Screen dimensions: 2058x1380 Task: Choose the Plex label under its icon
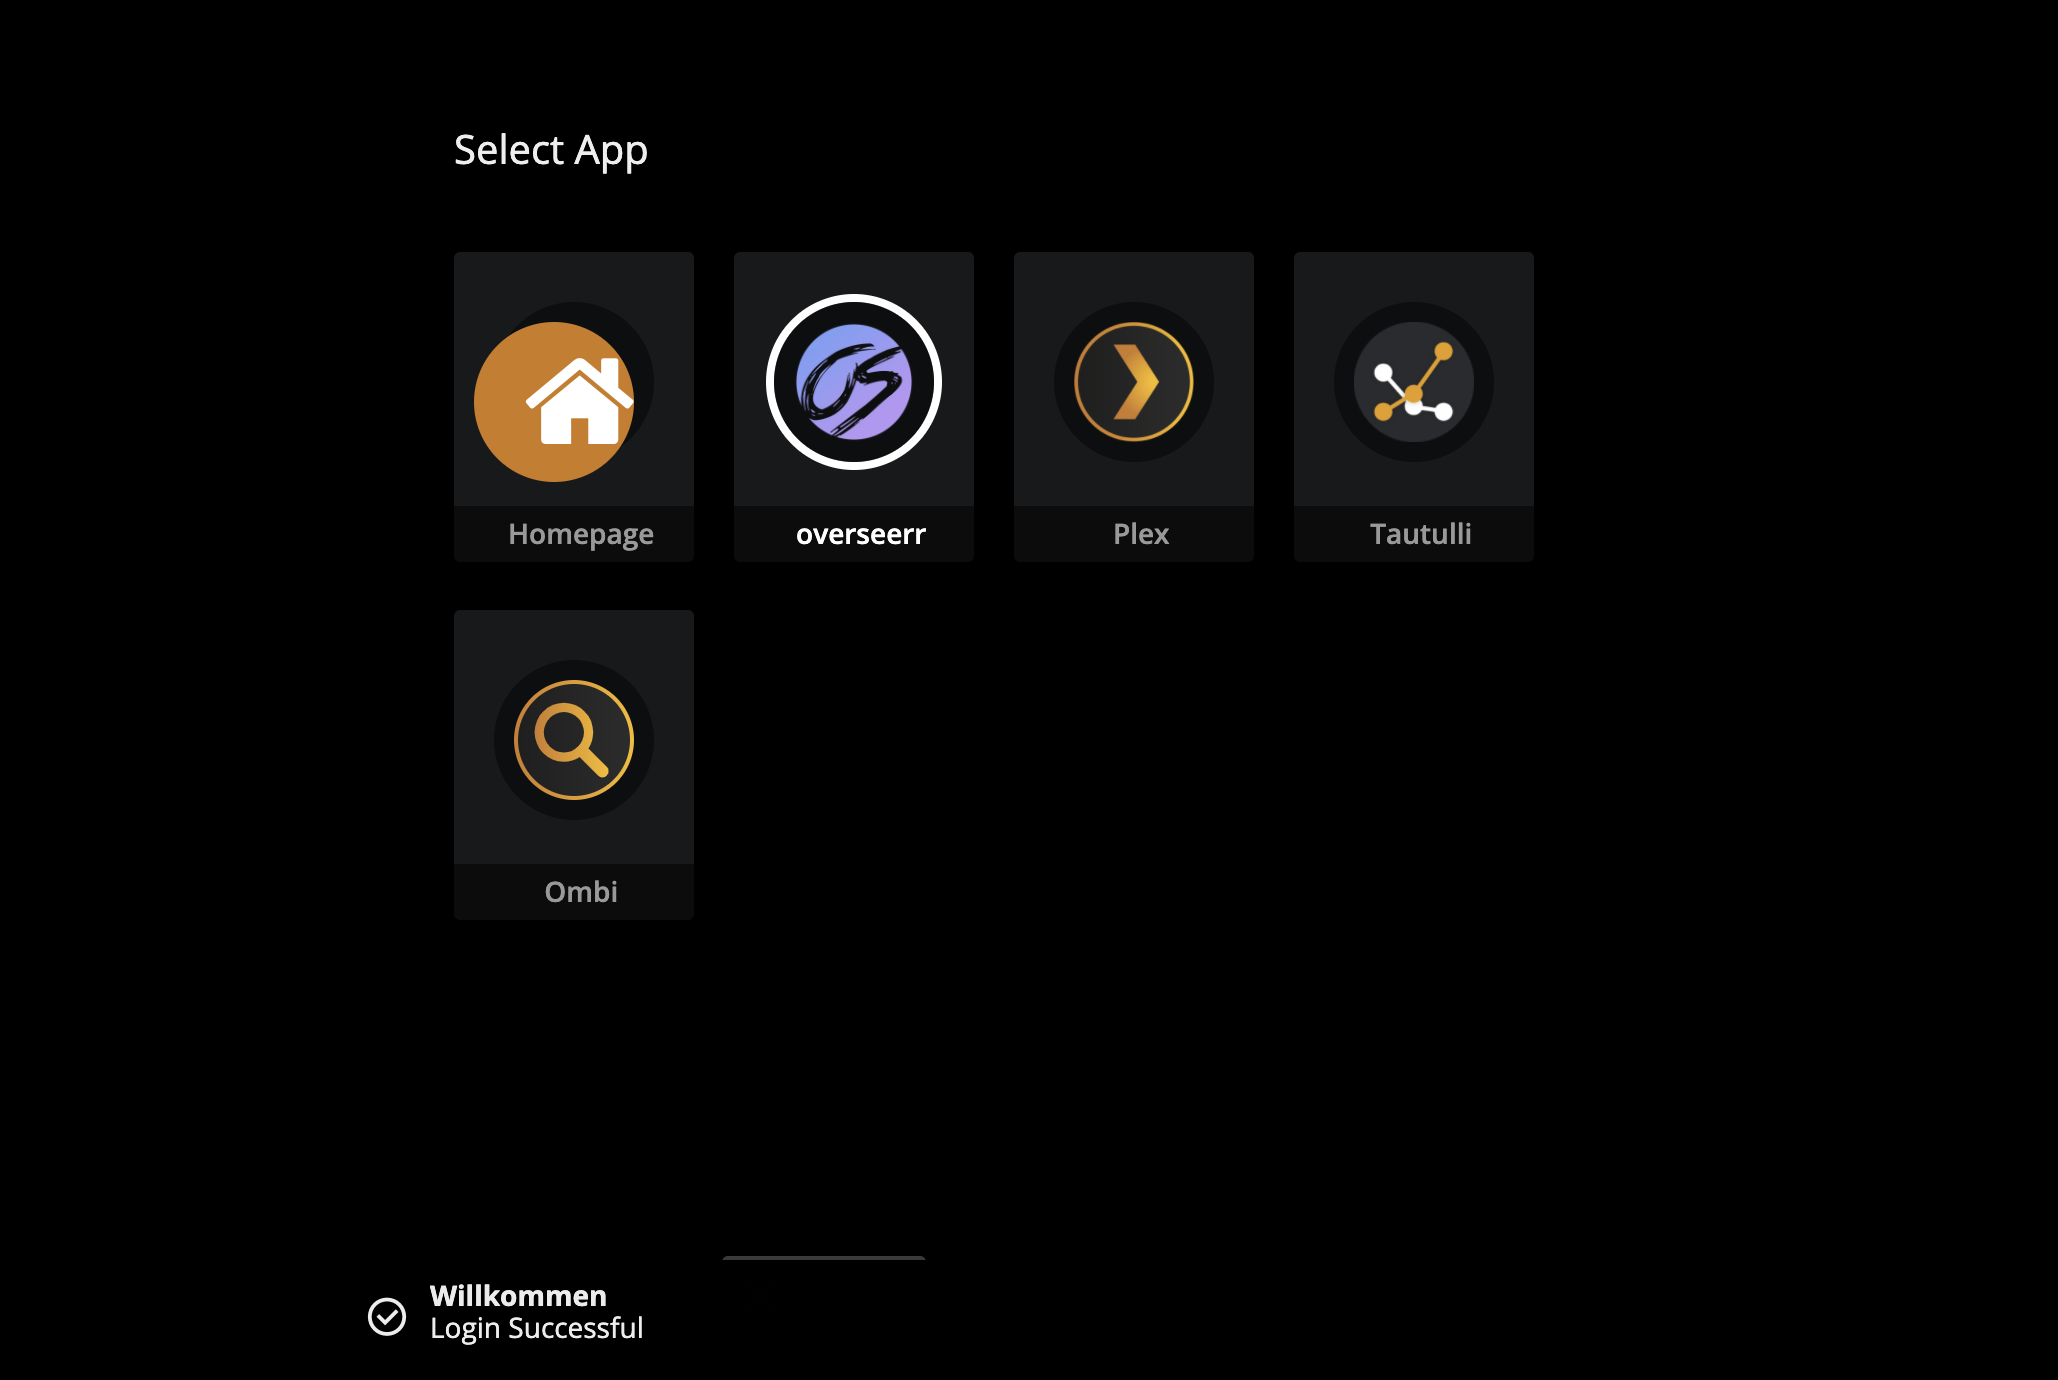click(x=1141, y=534)
